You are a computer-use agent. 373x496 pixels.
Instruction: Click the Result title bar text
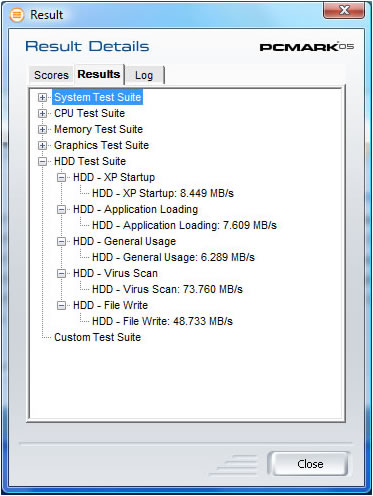click(46, 15)
